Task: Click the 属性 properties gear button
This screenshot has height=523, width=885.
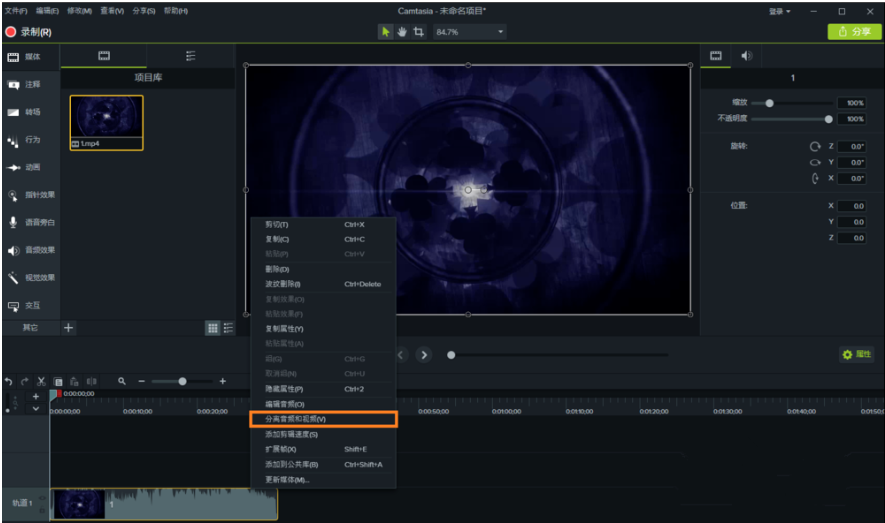Action: [856, 354]
